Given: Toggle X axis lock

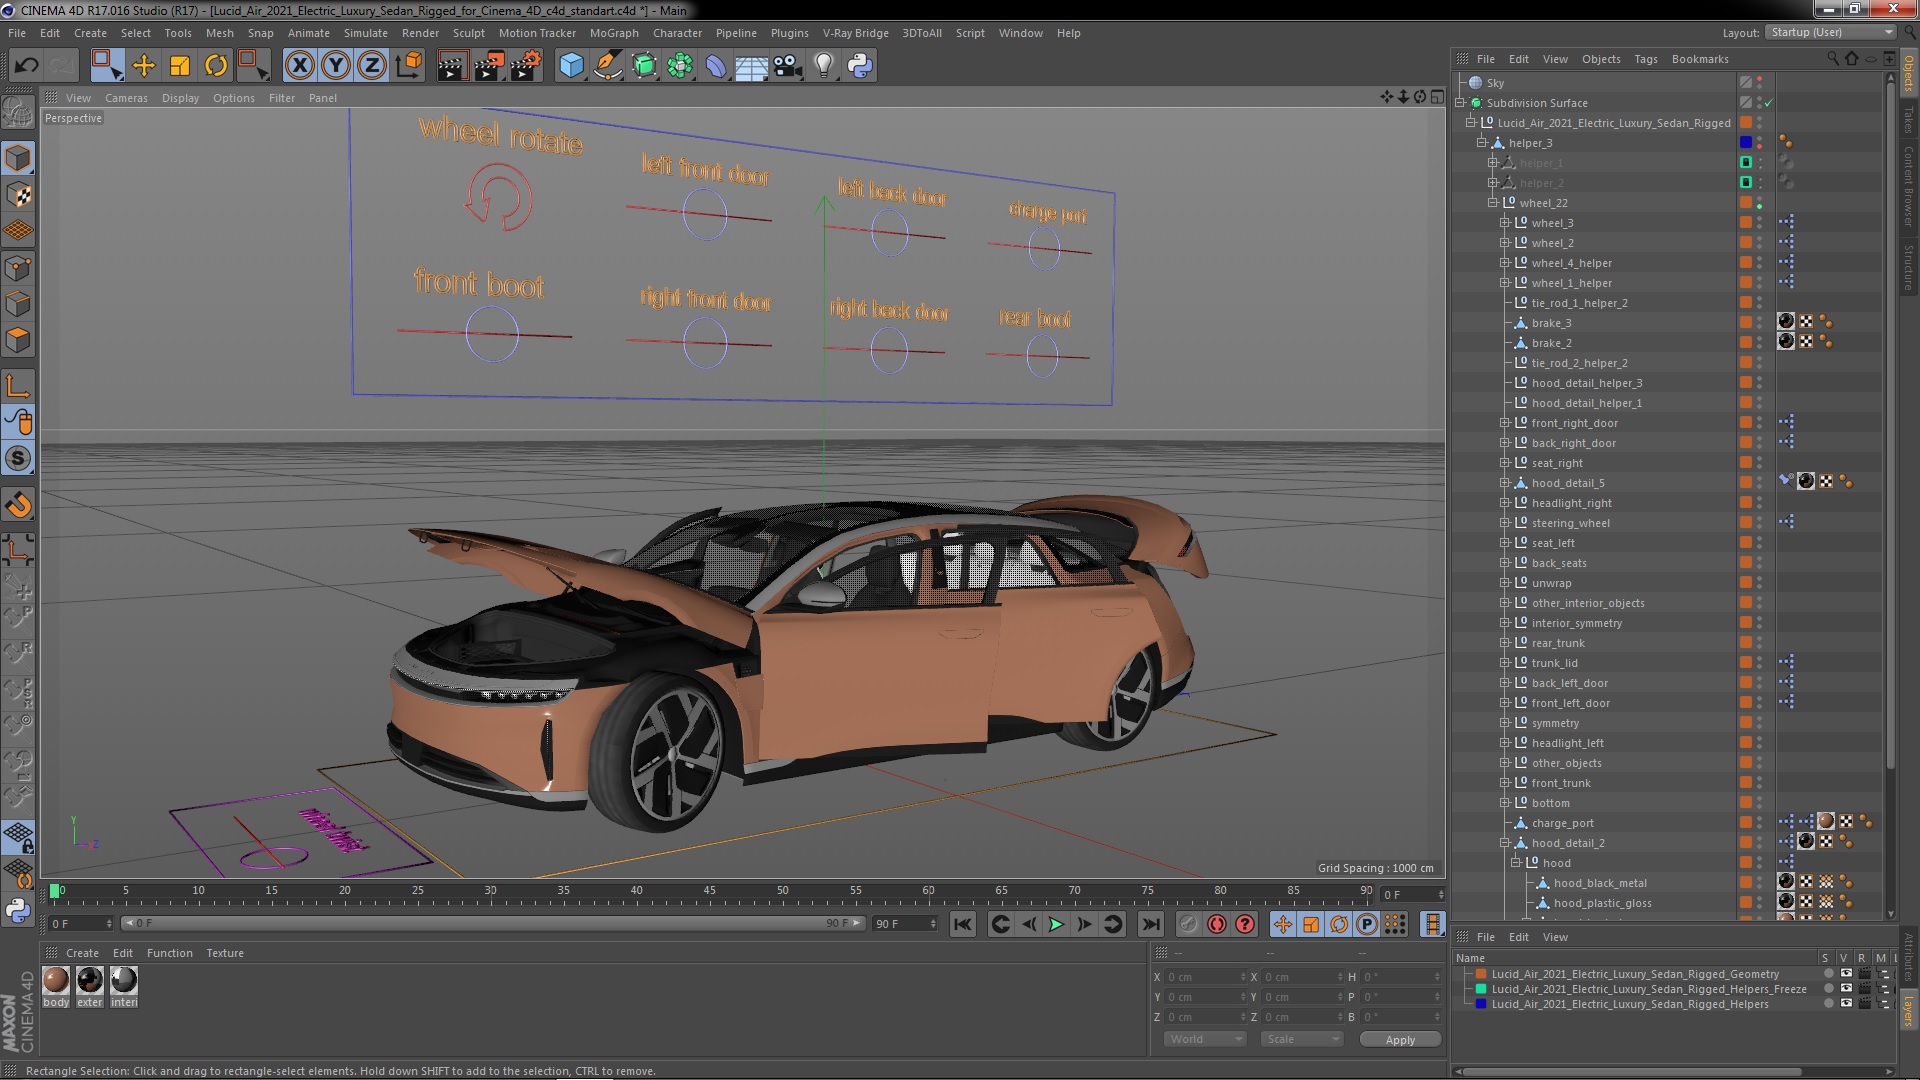Looking at the screenshot, I should 299,66.
